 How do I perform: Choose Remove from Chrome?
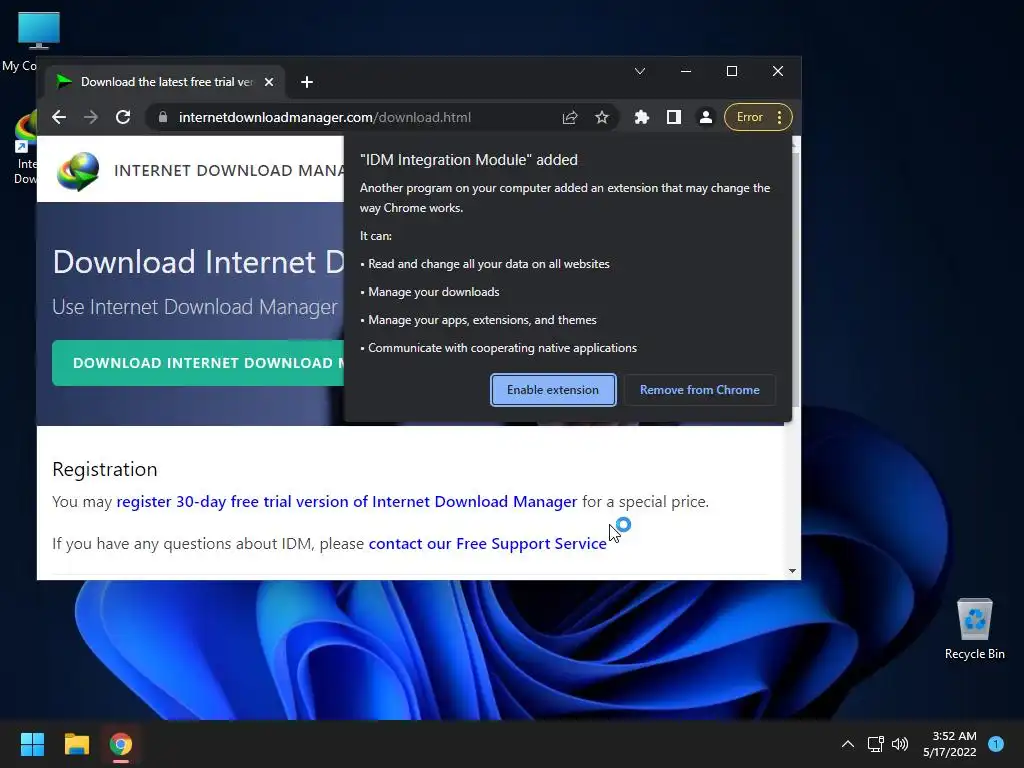point(699,390)
